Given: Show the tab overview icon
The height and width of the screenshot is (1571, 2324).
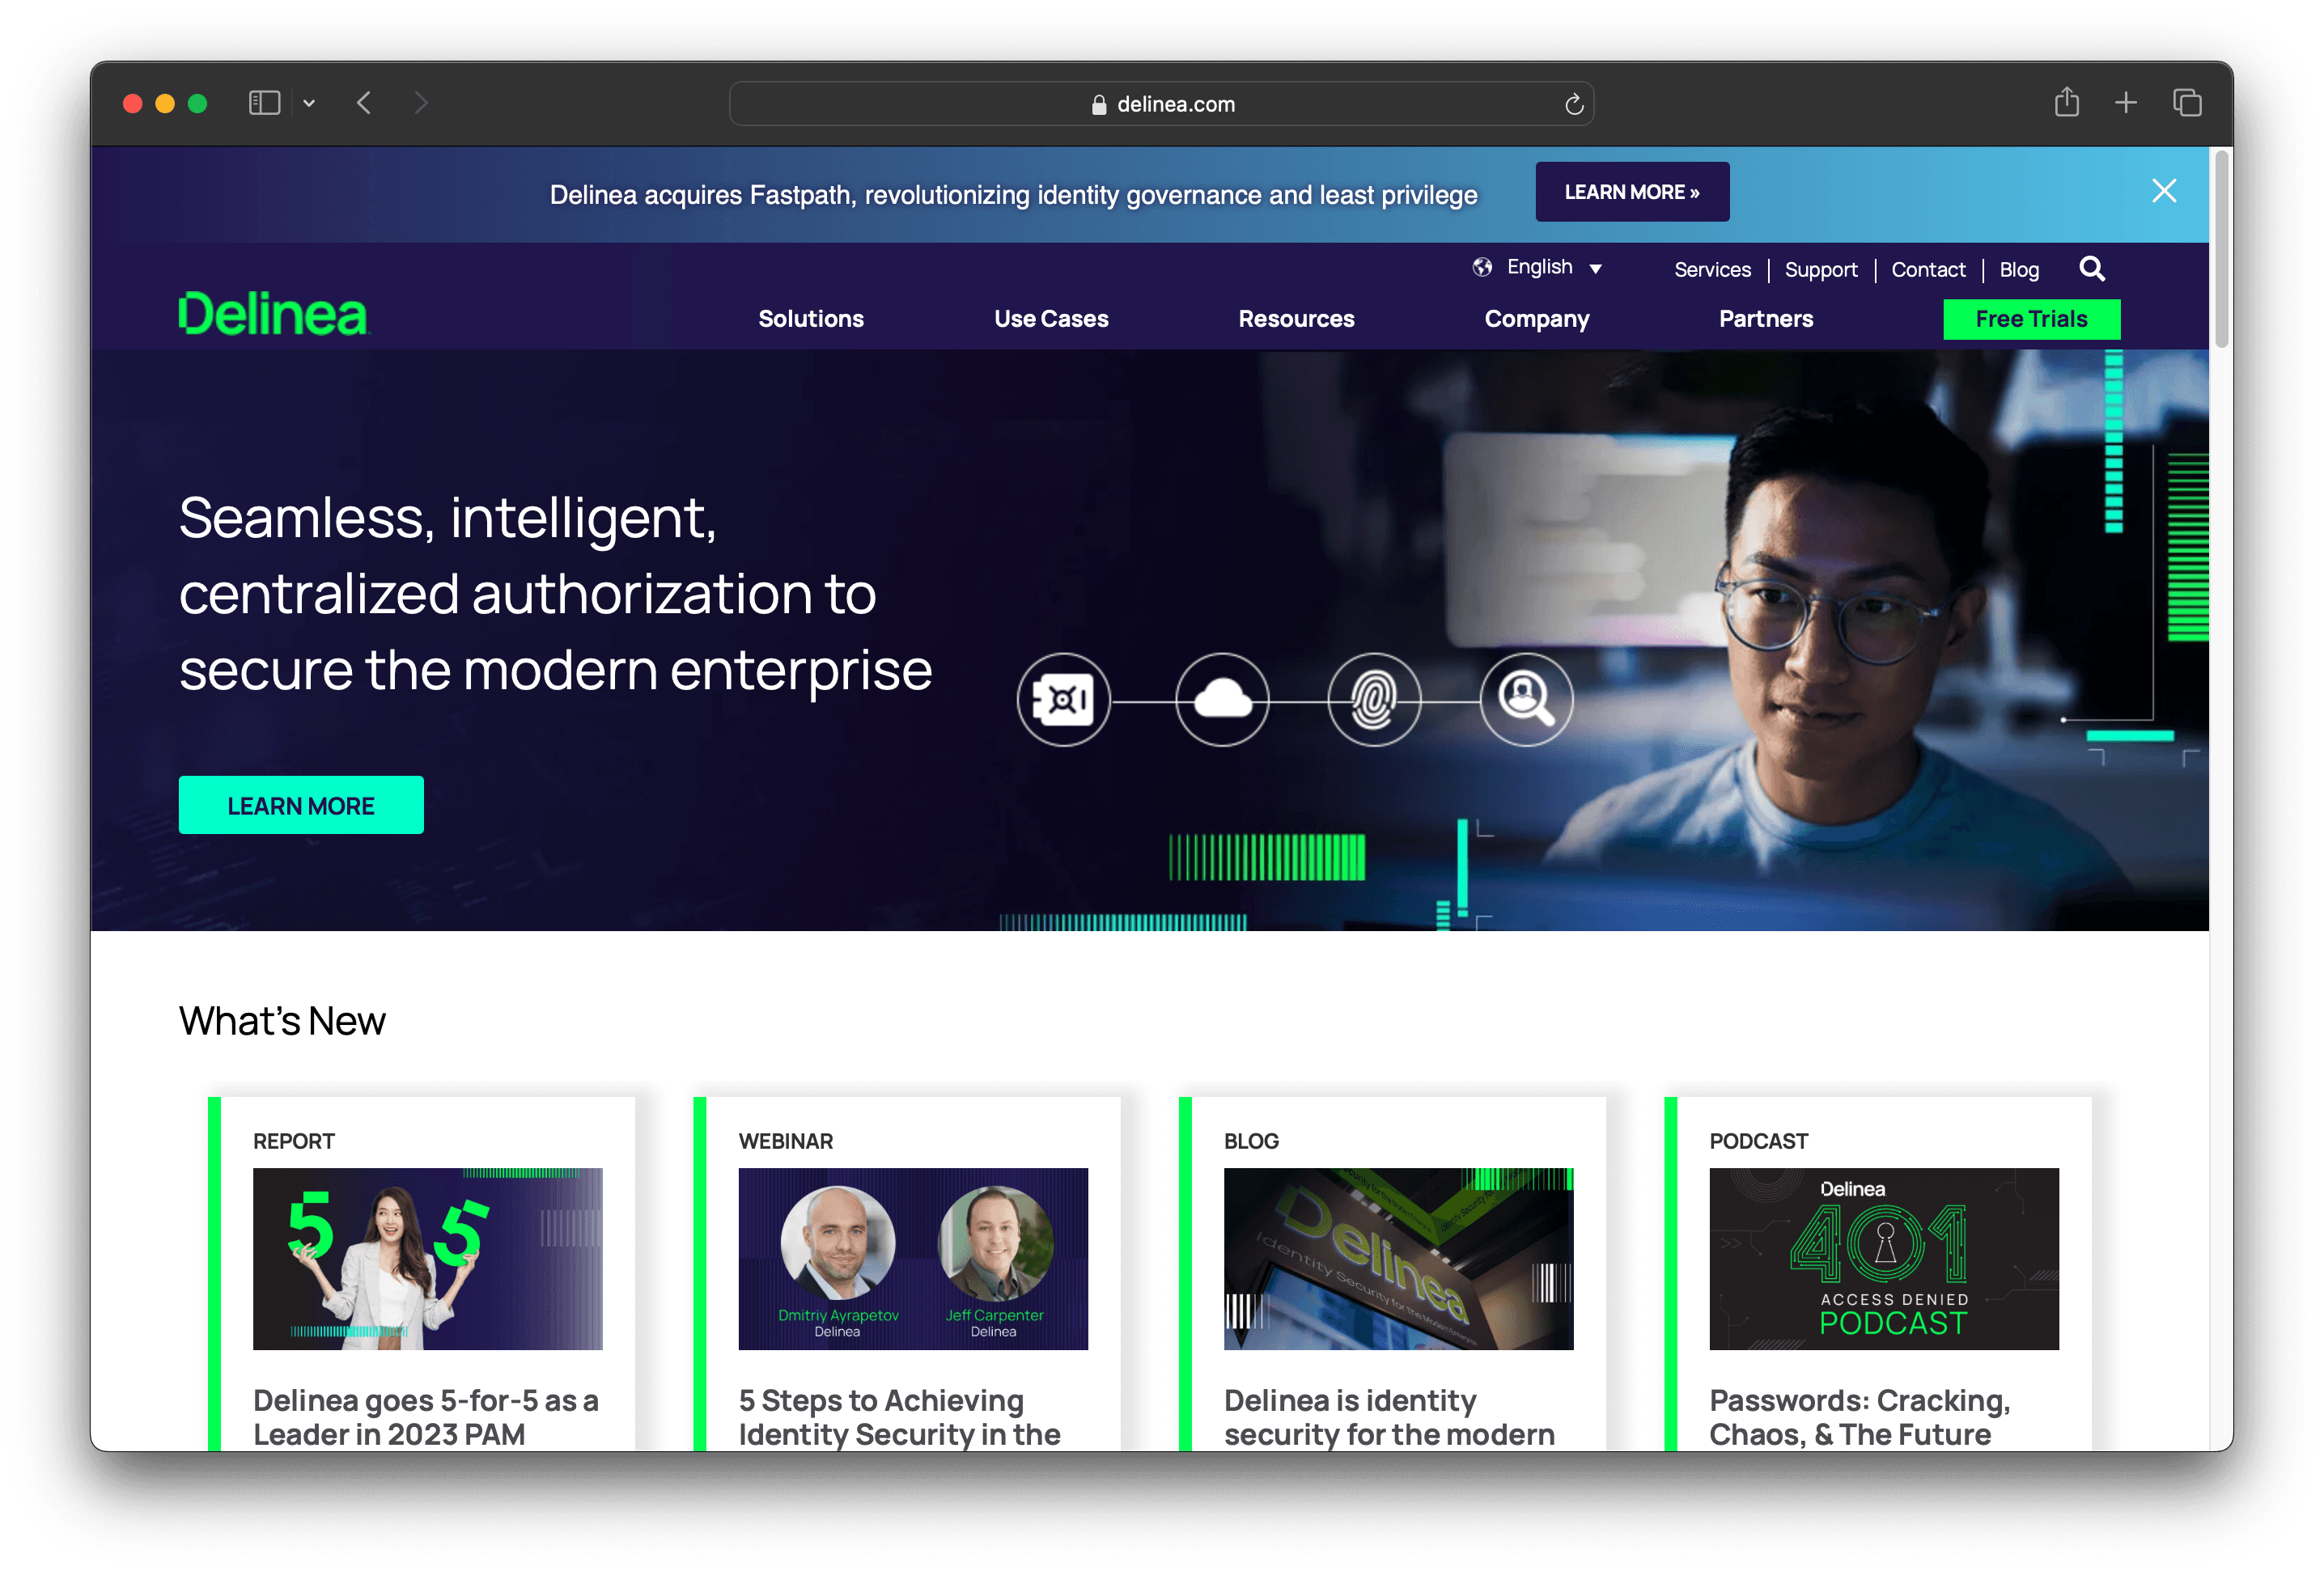Looking at the screenshot, I should tap(2187, 102).
